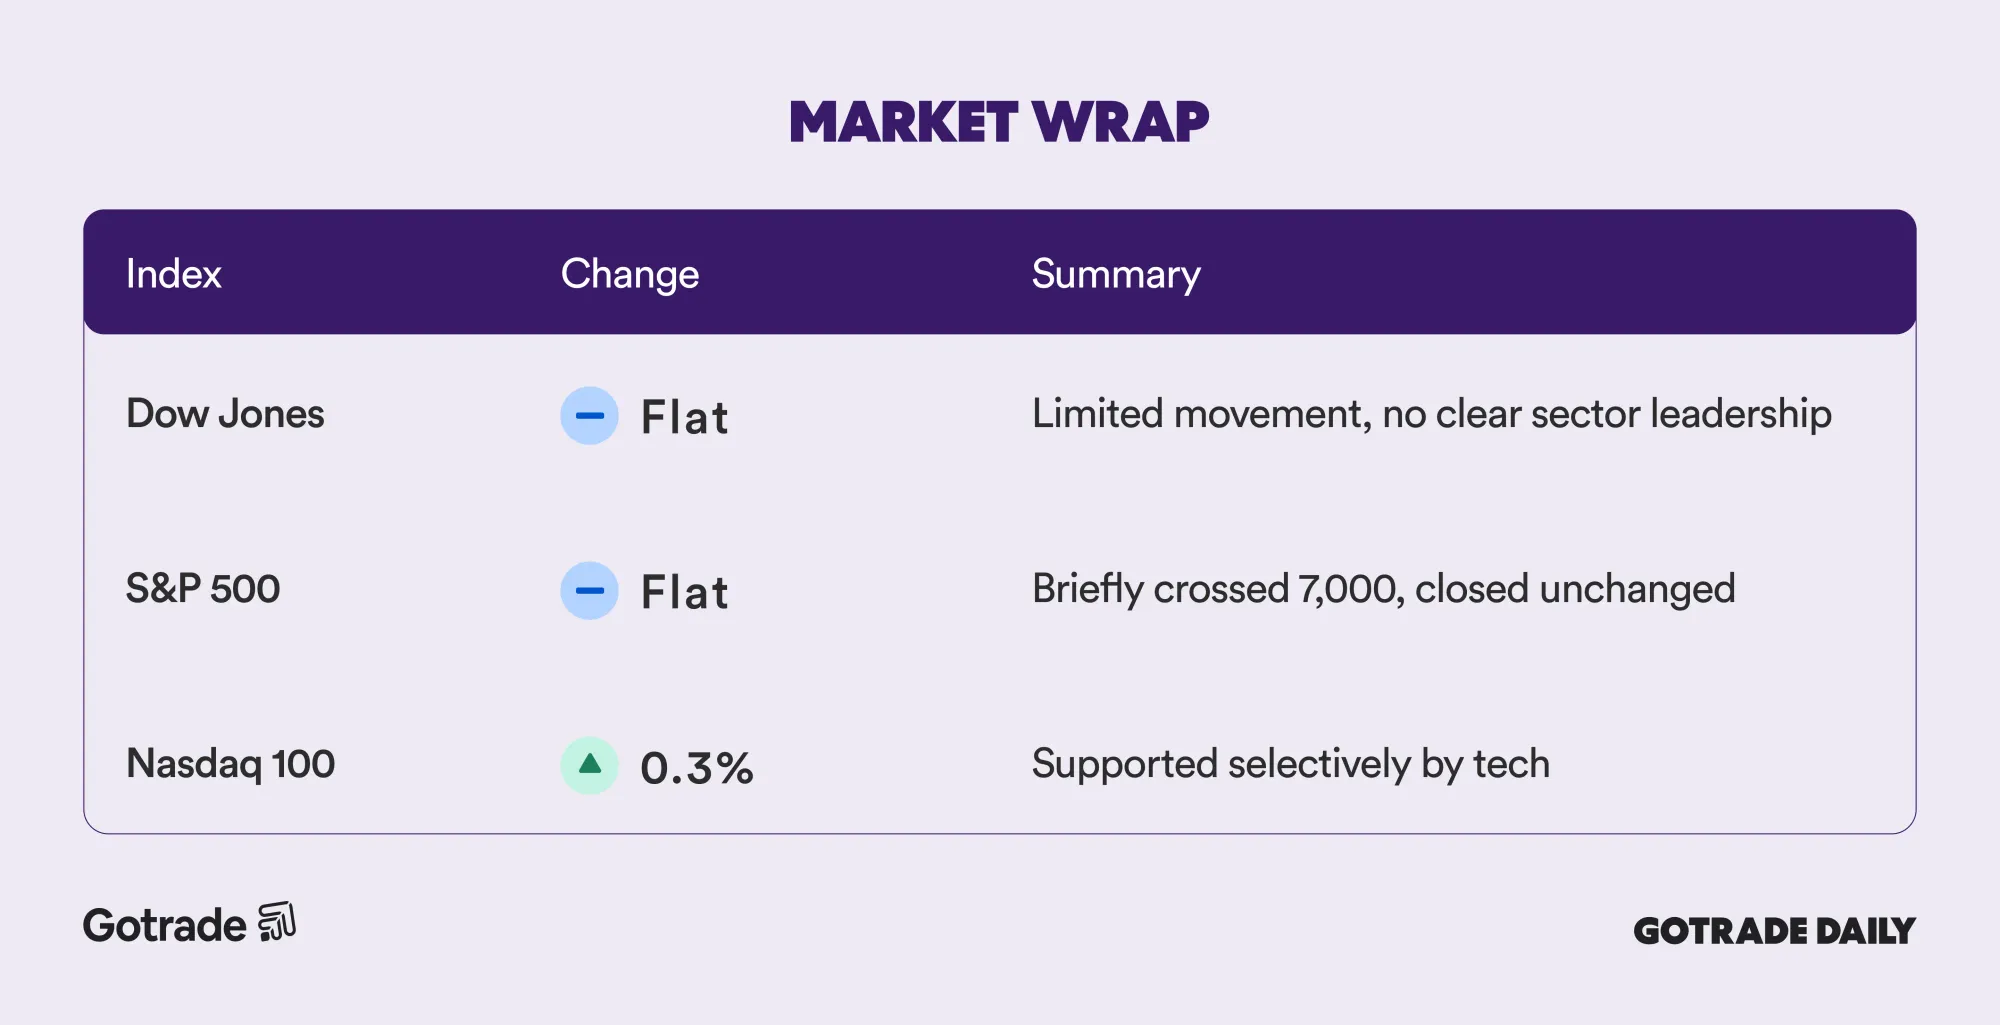Image resolution: width=2000 pixels, height=1025 pixels.
Task: Click the Gotrade logo icon
Action: pyautogui.click(x=277, y=922)
